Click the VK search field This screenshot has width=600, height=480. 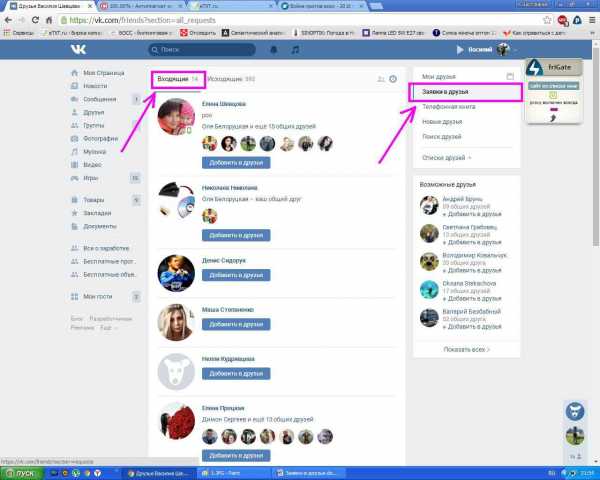tap(202, 50)
